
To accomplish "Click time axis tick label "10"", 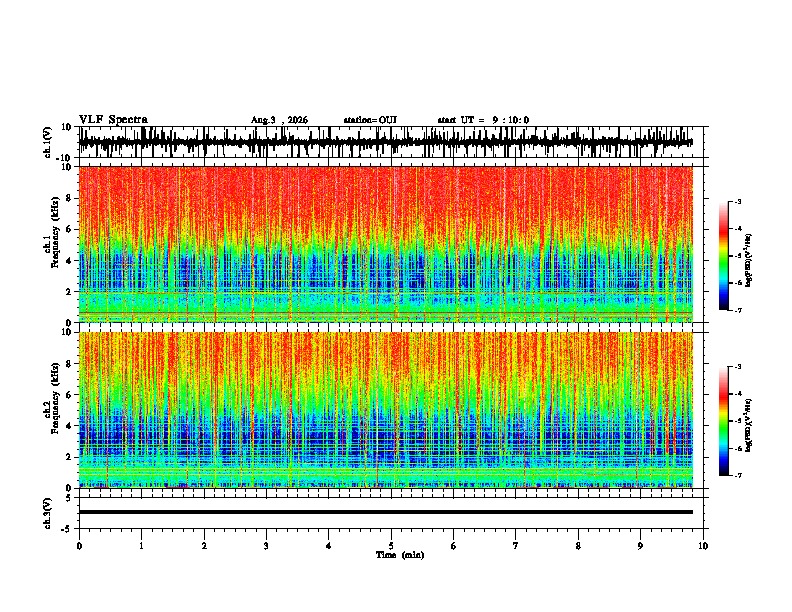I will (x=703, y=546).
